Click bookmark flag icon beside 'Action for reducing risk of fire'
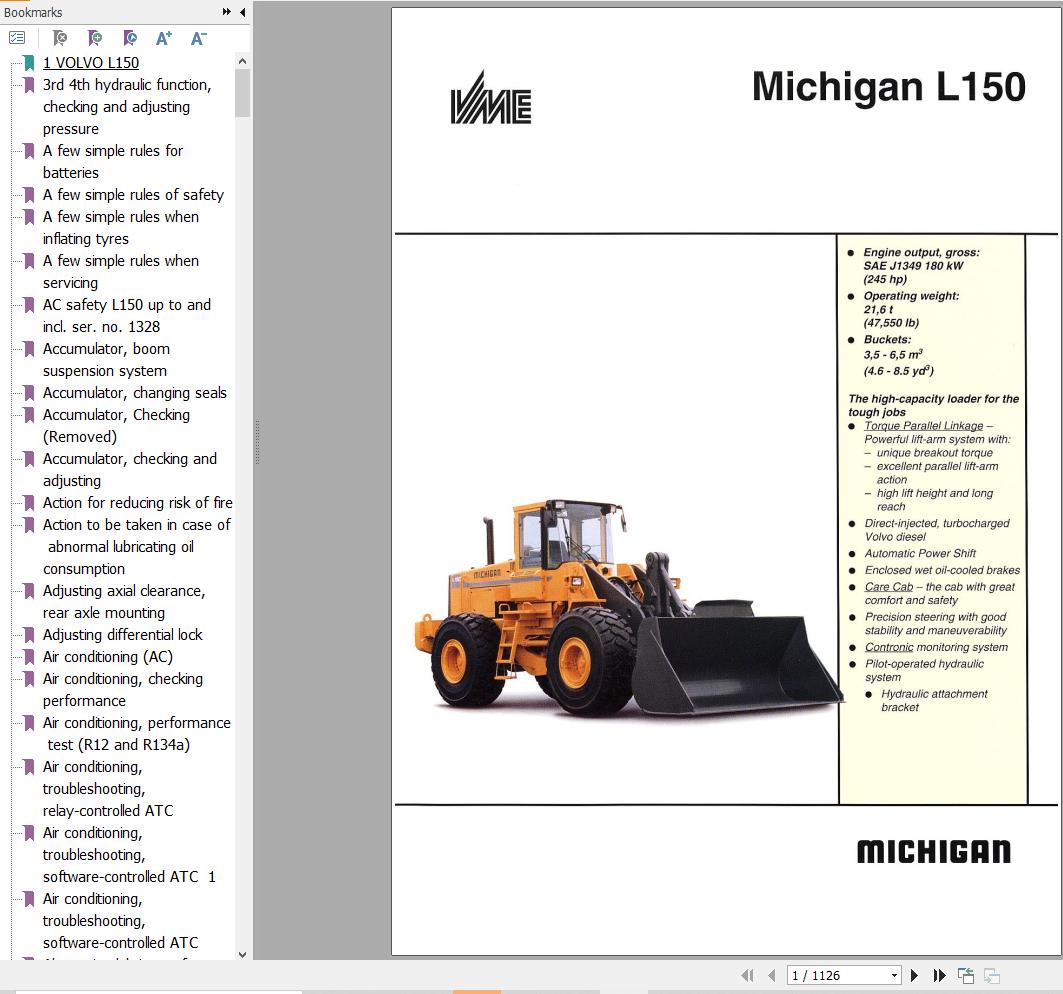1063x994 pixels. coord(29,503)
